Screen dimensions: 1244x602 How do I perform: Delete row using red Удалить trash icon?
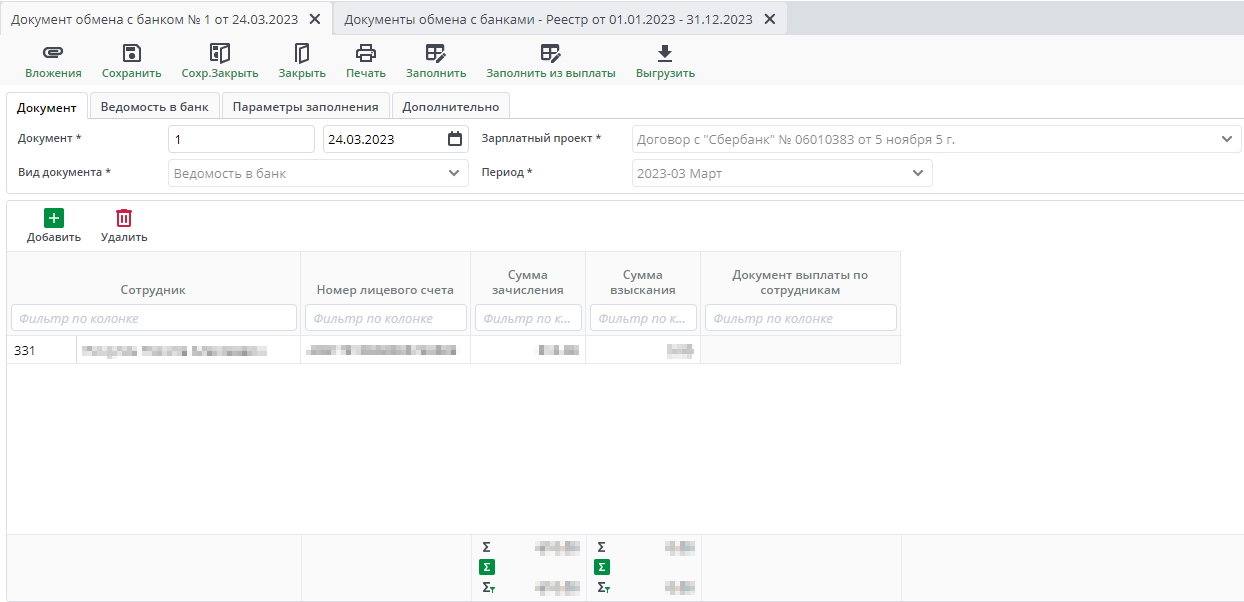pyautogui.click(x=124, y=218)
